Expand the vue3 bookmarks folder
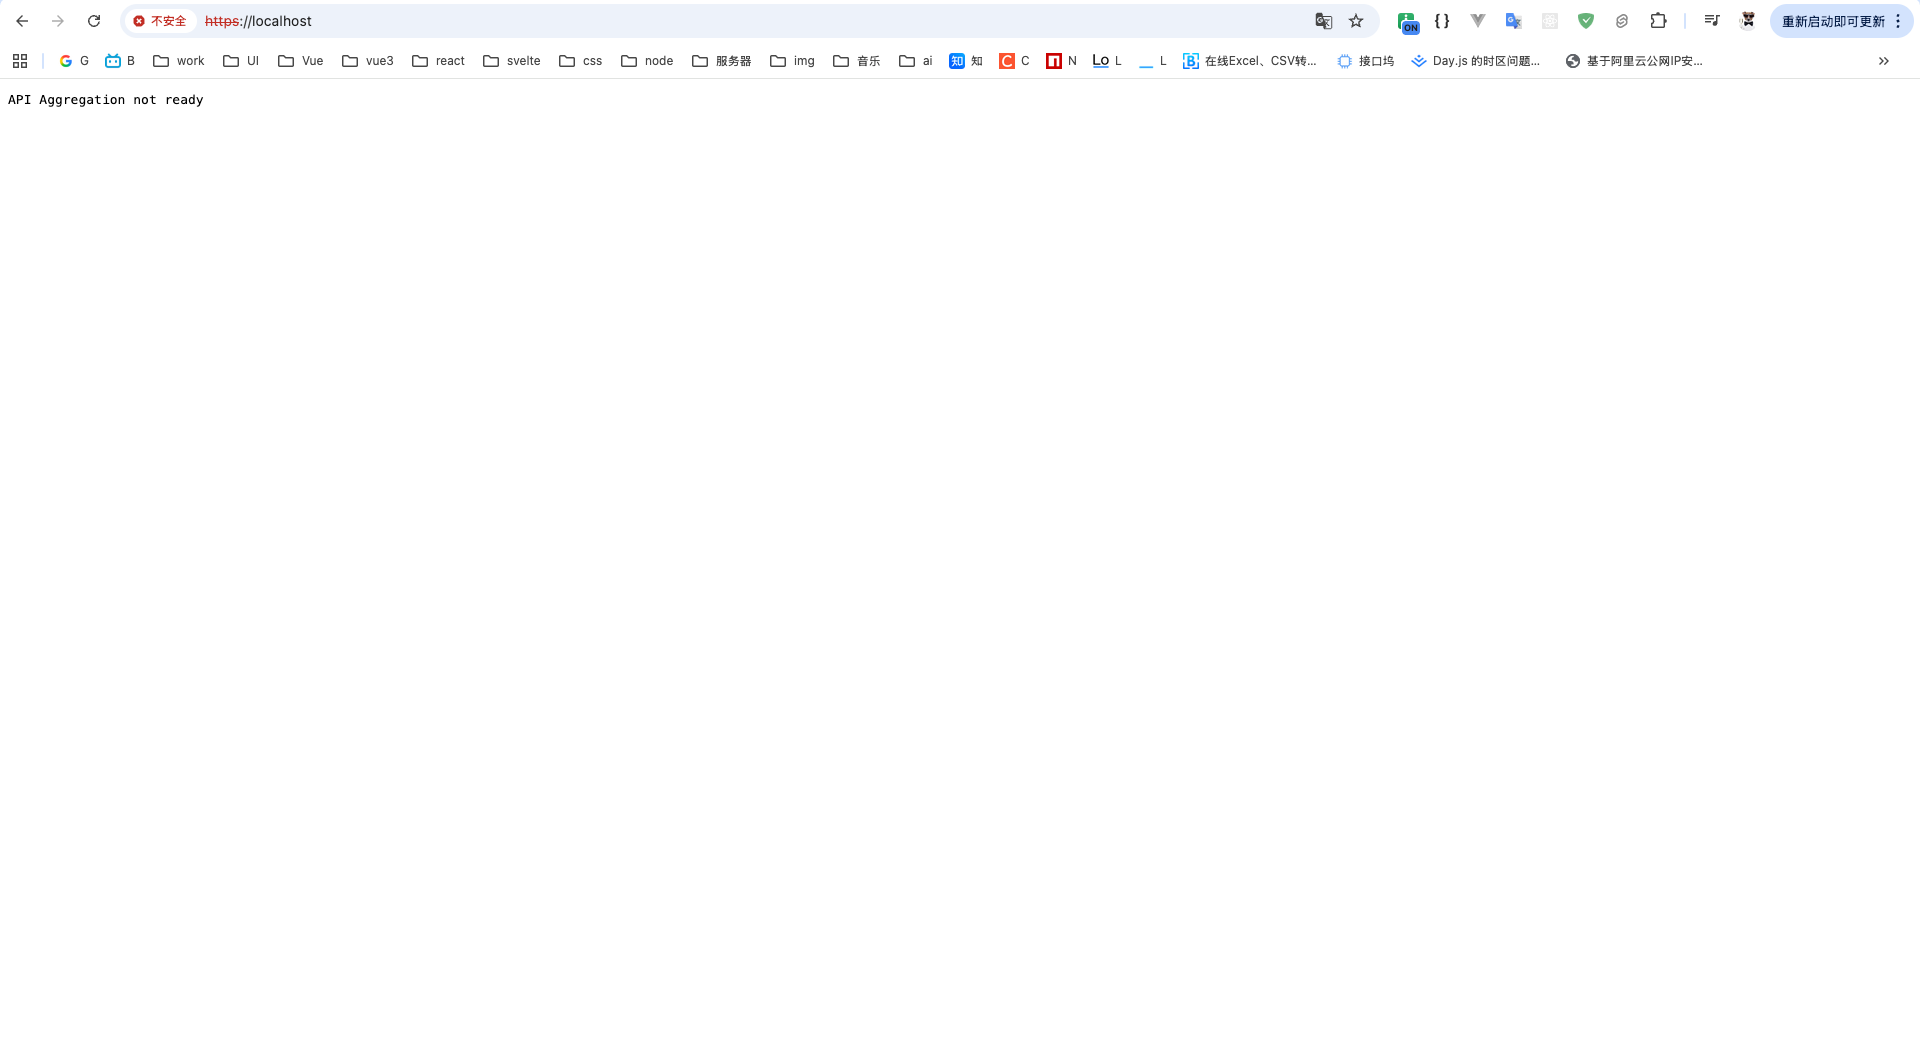This screenshot has width=1920, height=1037. point(368,61)
